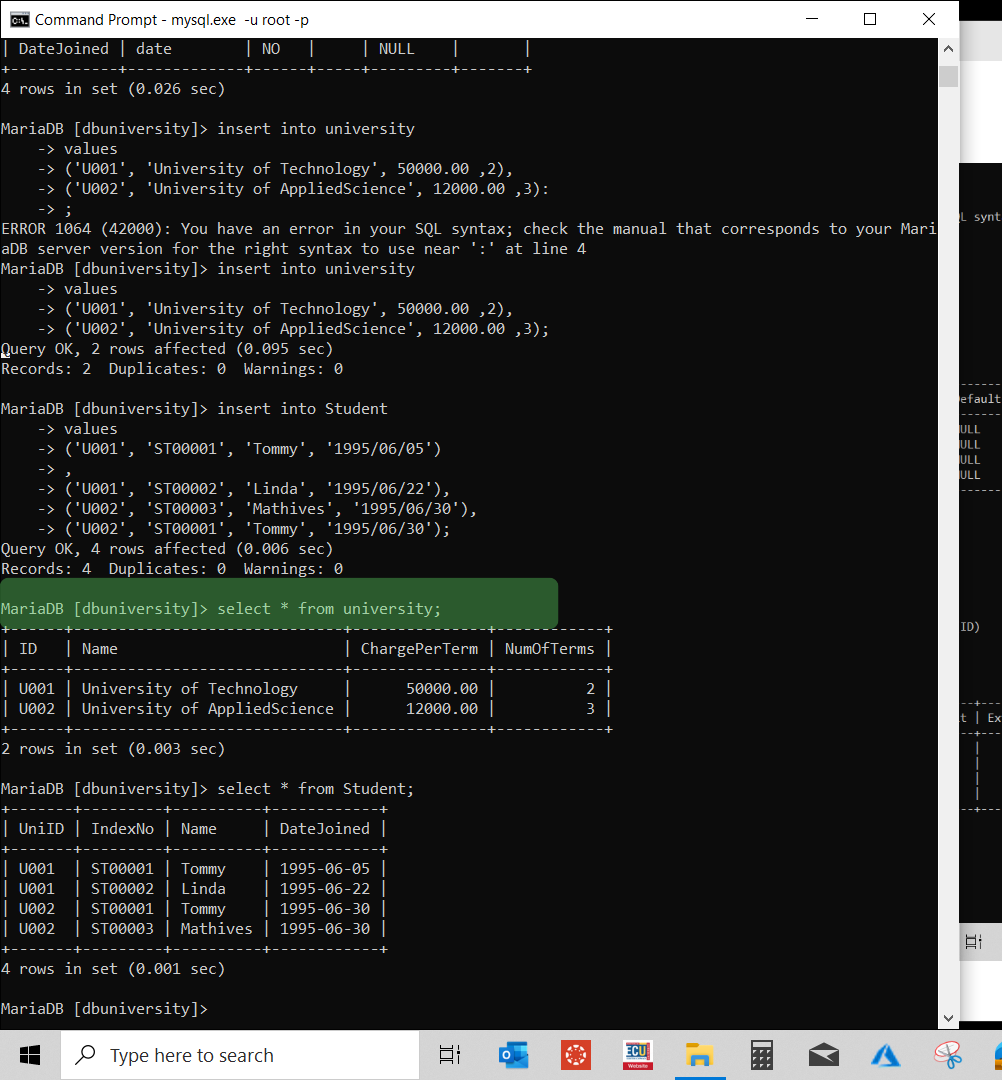Click the ERROR 1064 syntax error message
Viewport: 1002px width, 1080px height.
pyautogui.click(x=400, y=228)
